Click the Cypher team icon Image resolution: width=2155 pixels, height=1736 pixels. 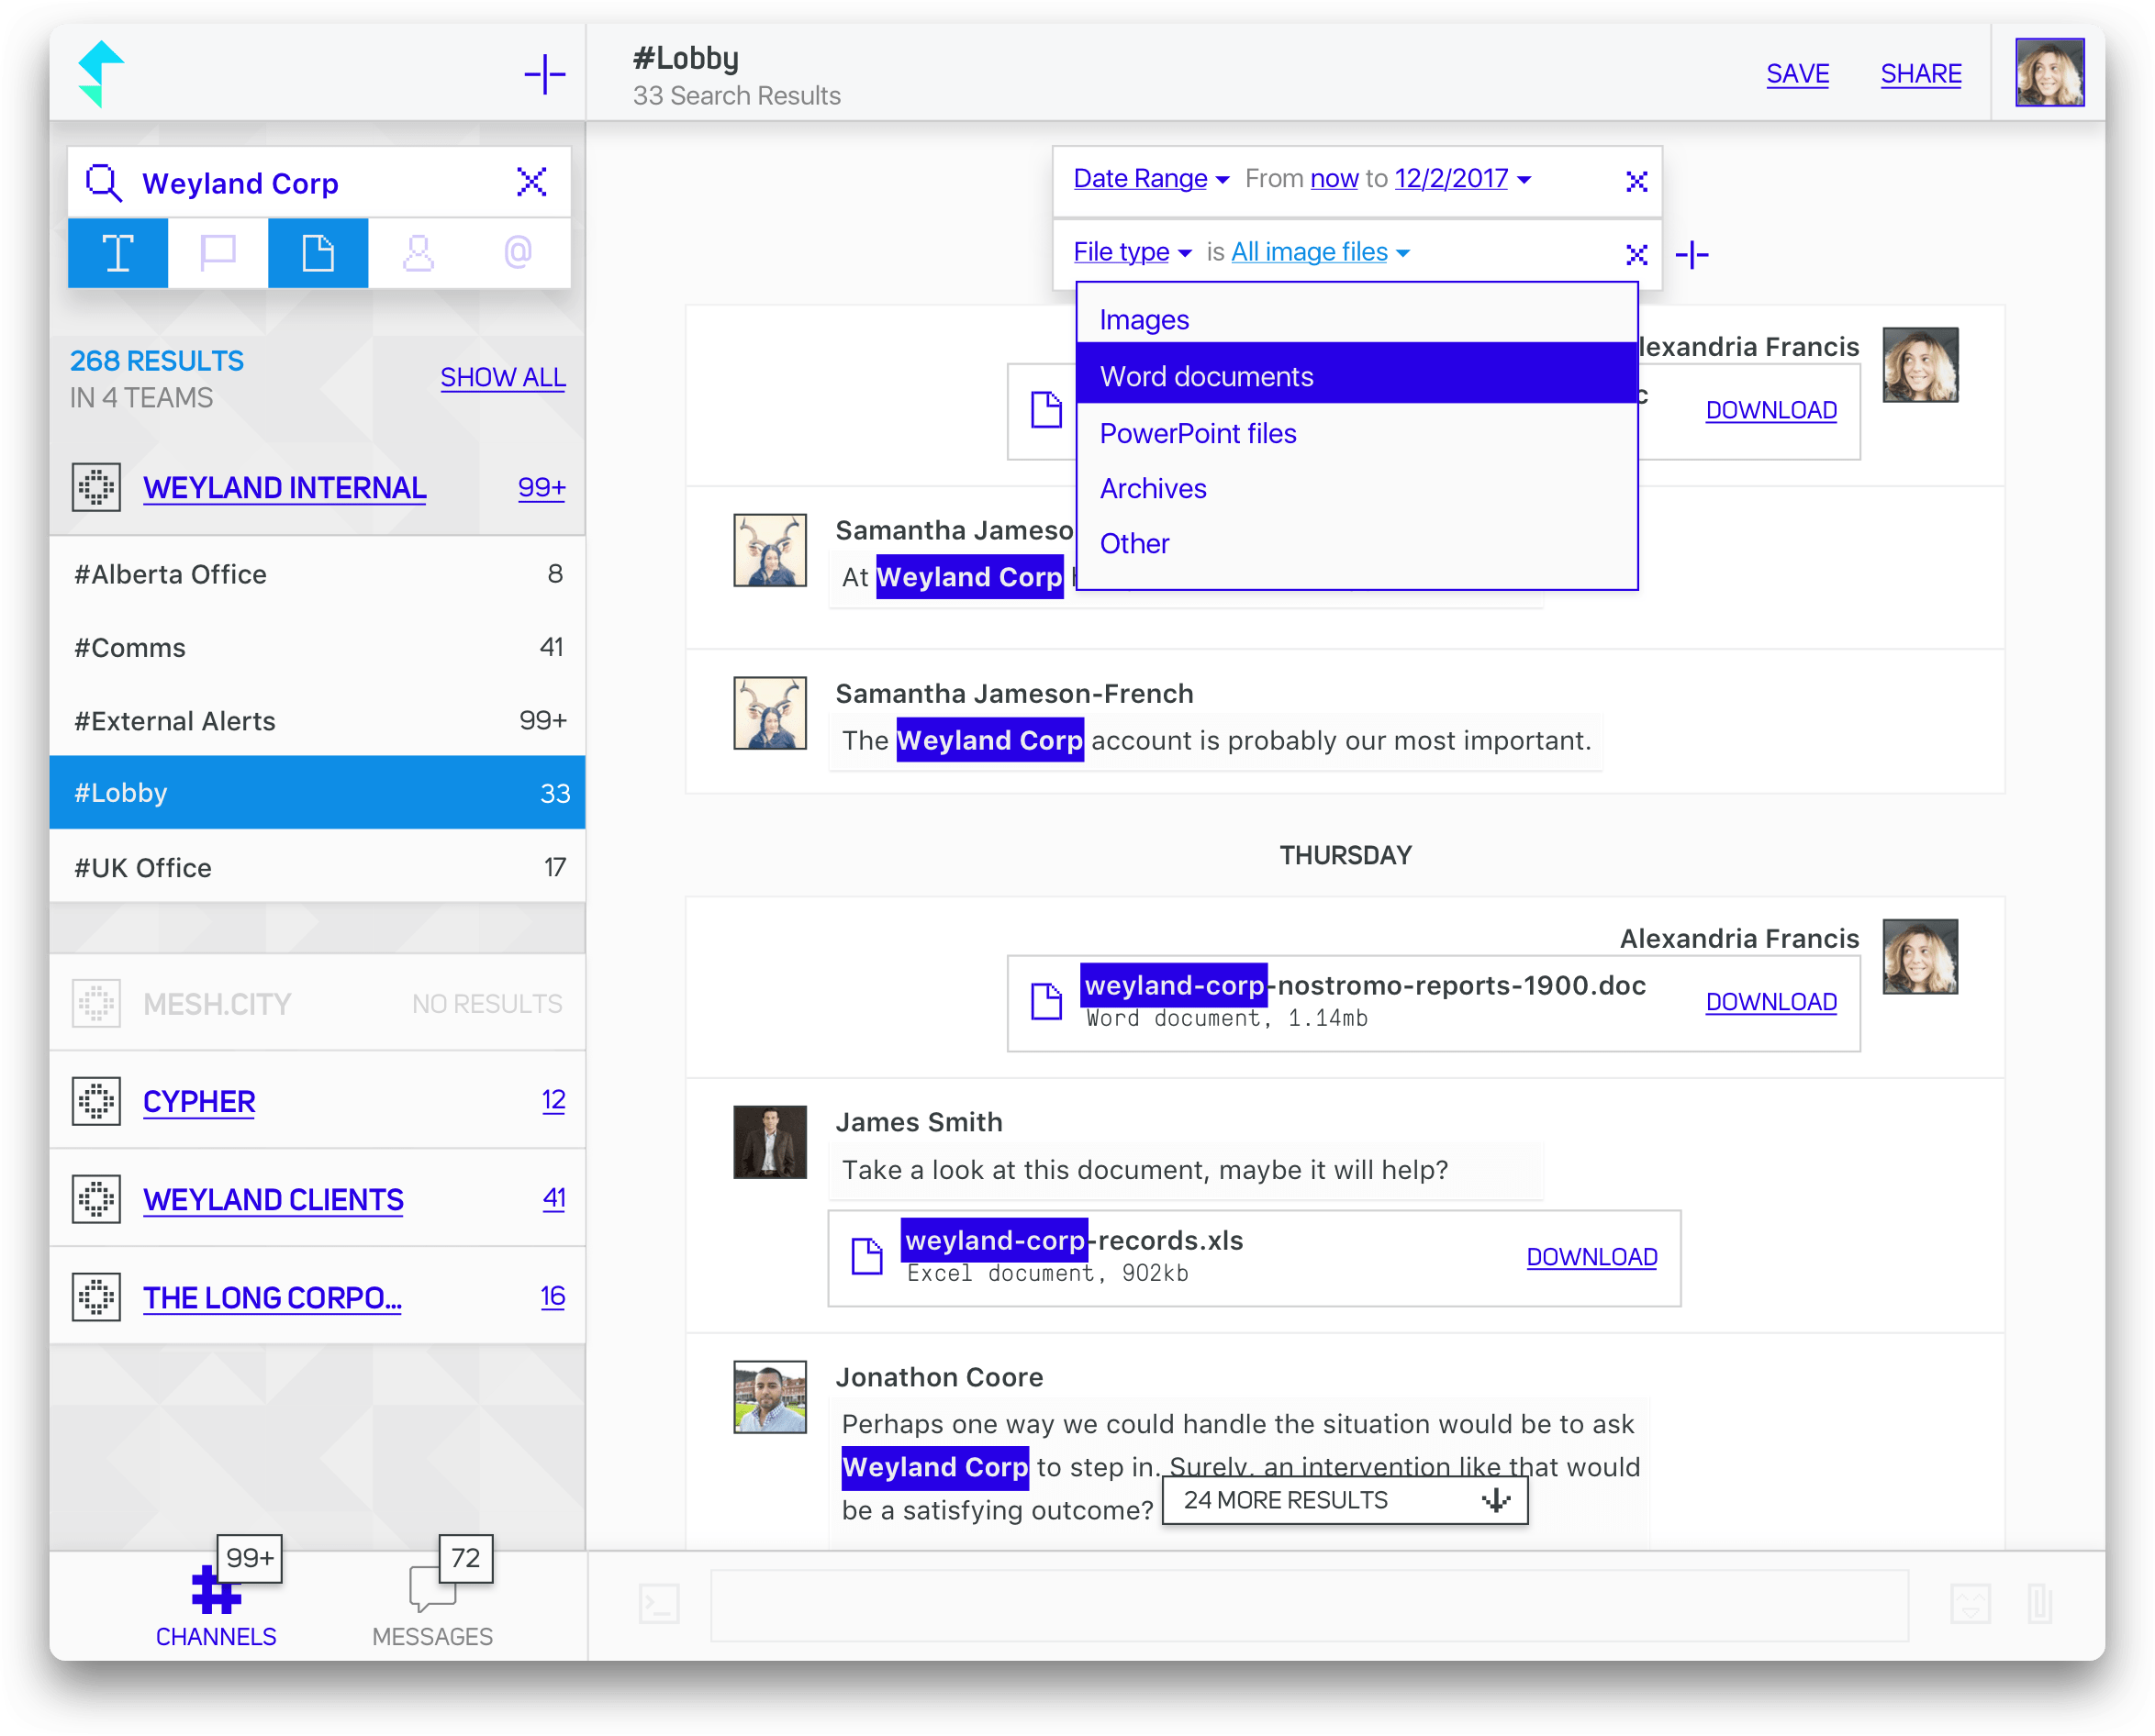click(96, 1101)
